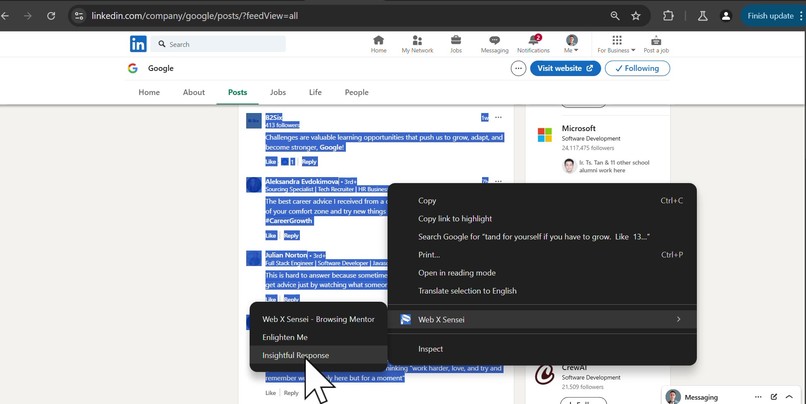Screen dimensions: 806x404
Task: Select Web X Sensei - Browsing Mentor
Action: (x=318, y=319)
